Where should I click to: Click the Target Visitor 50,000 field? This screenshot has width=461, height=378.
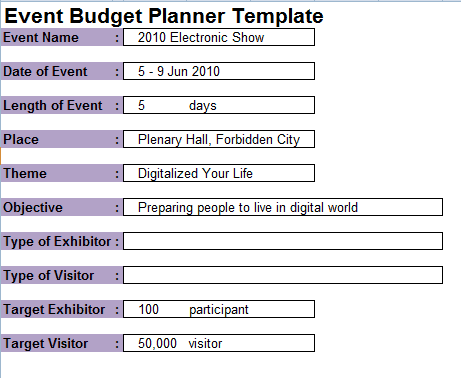pos(219,343)
